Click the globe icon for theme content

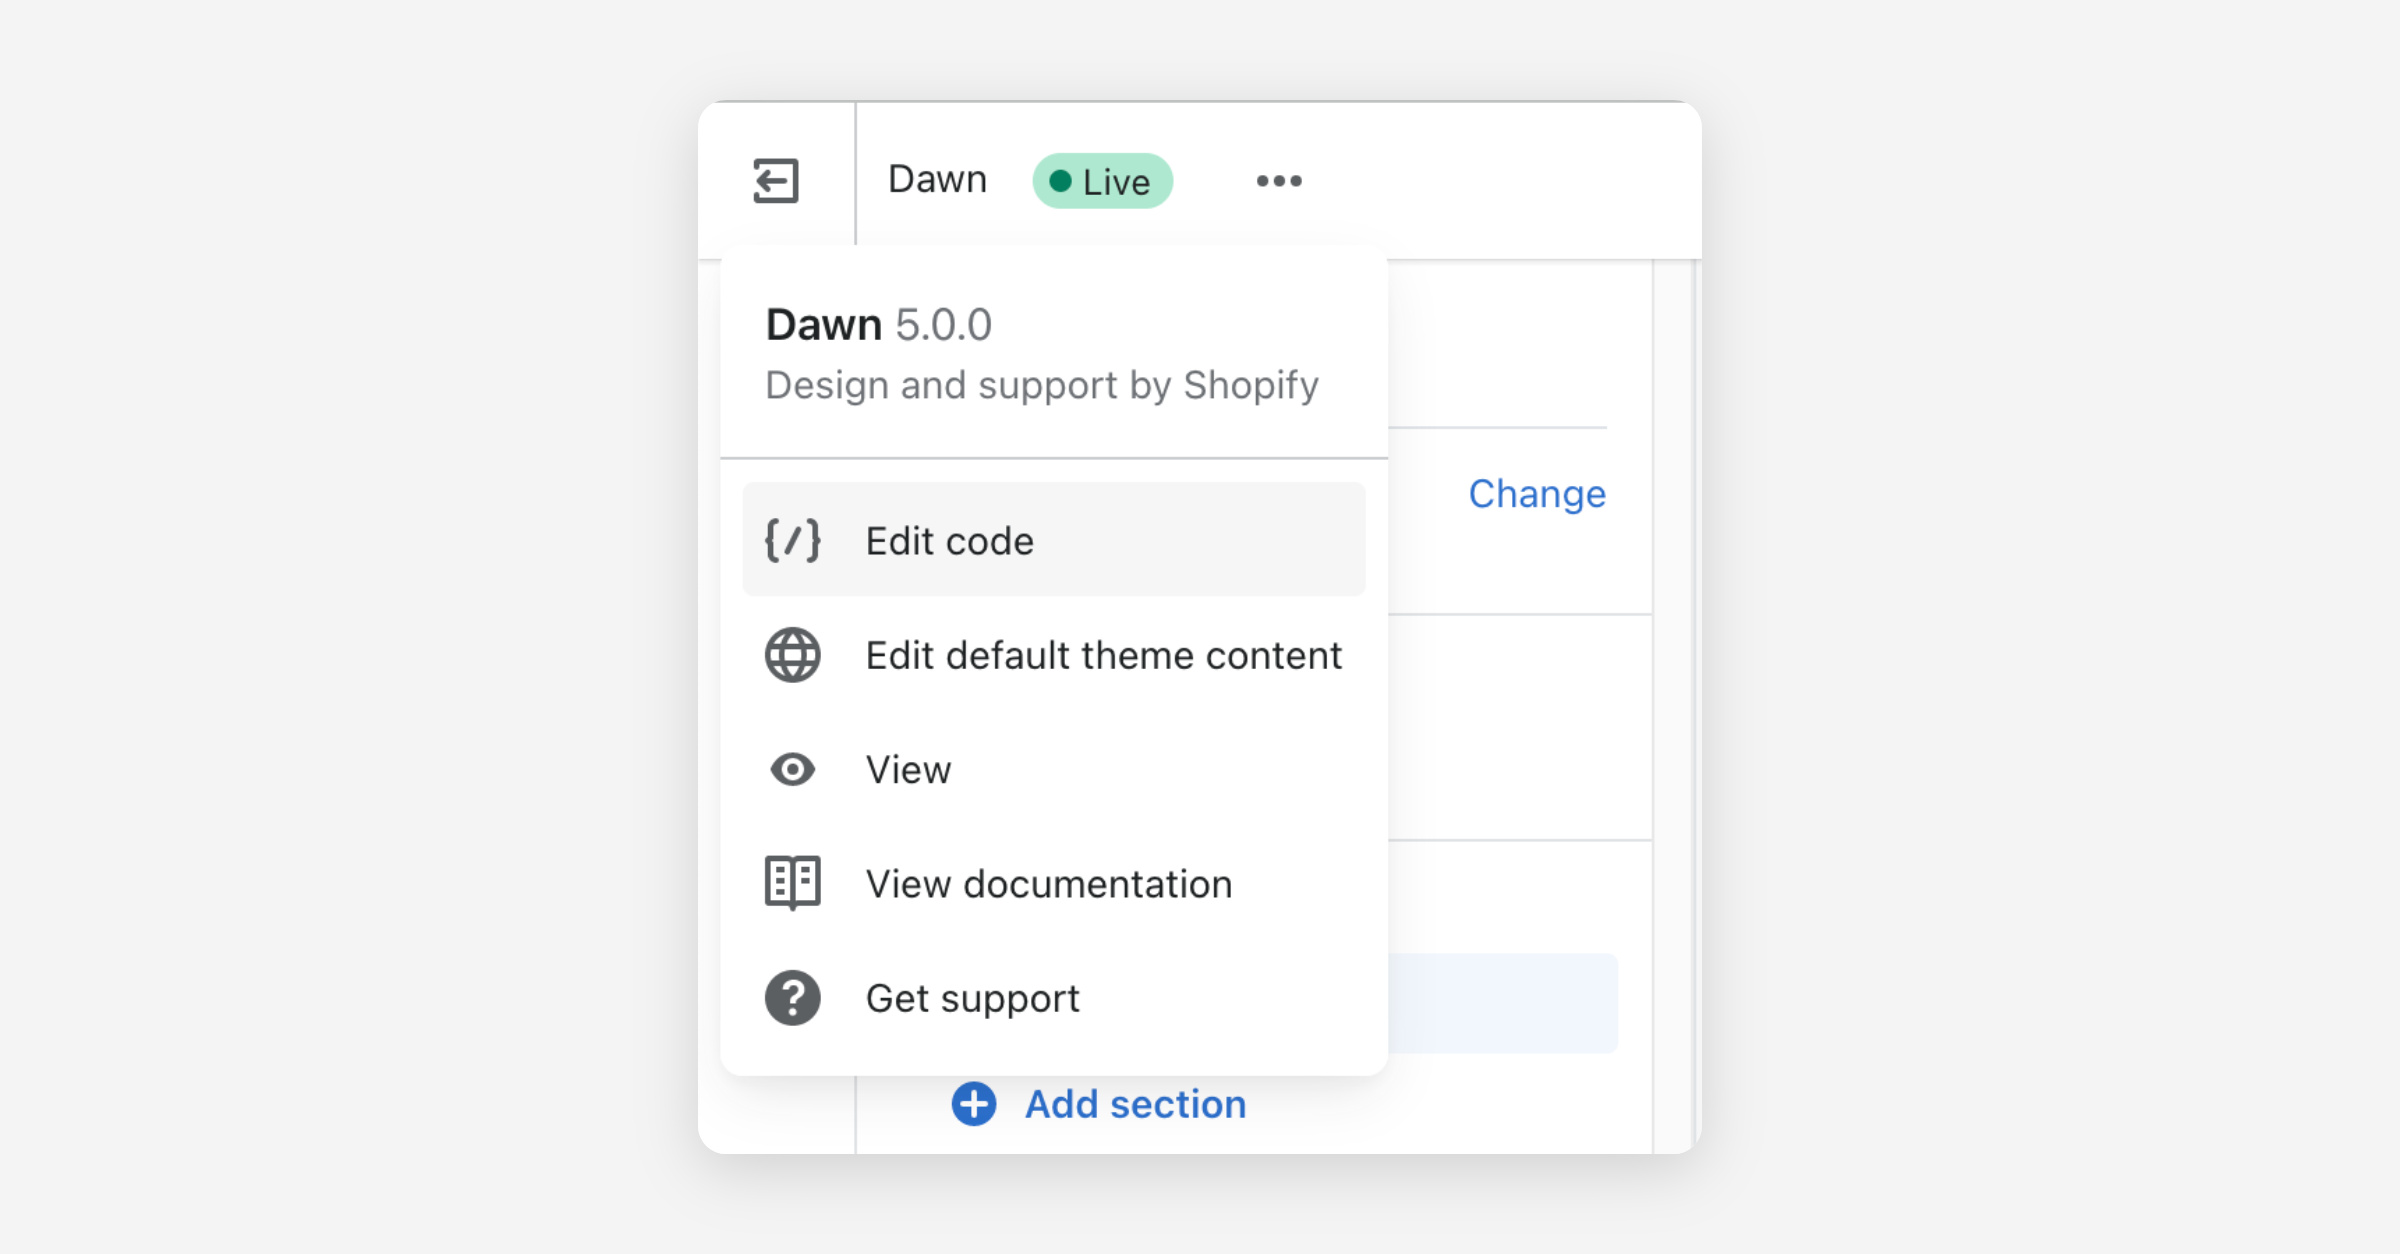tap(792, 655)
